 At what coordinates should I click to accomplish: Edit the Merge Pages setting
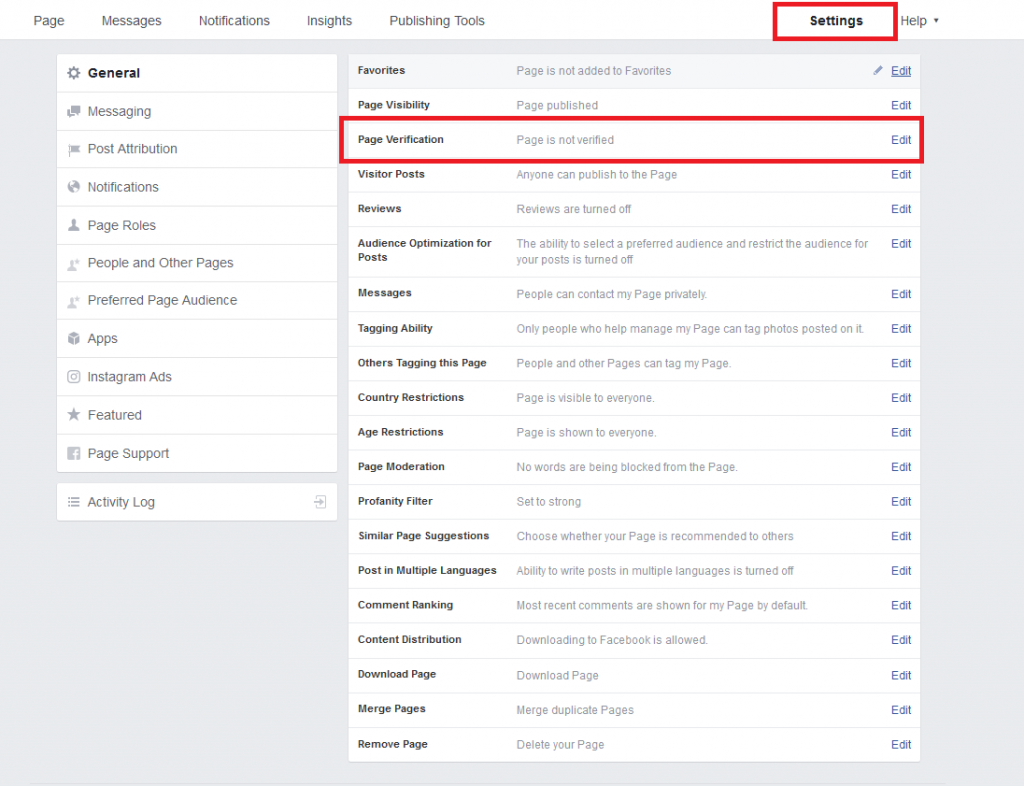click(901, 710)
